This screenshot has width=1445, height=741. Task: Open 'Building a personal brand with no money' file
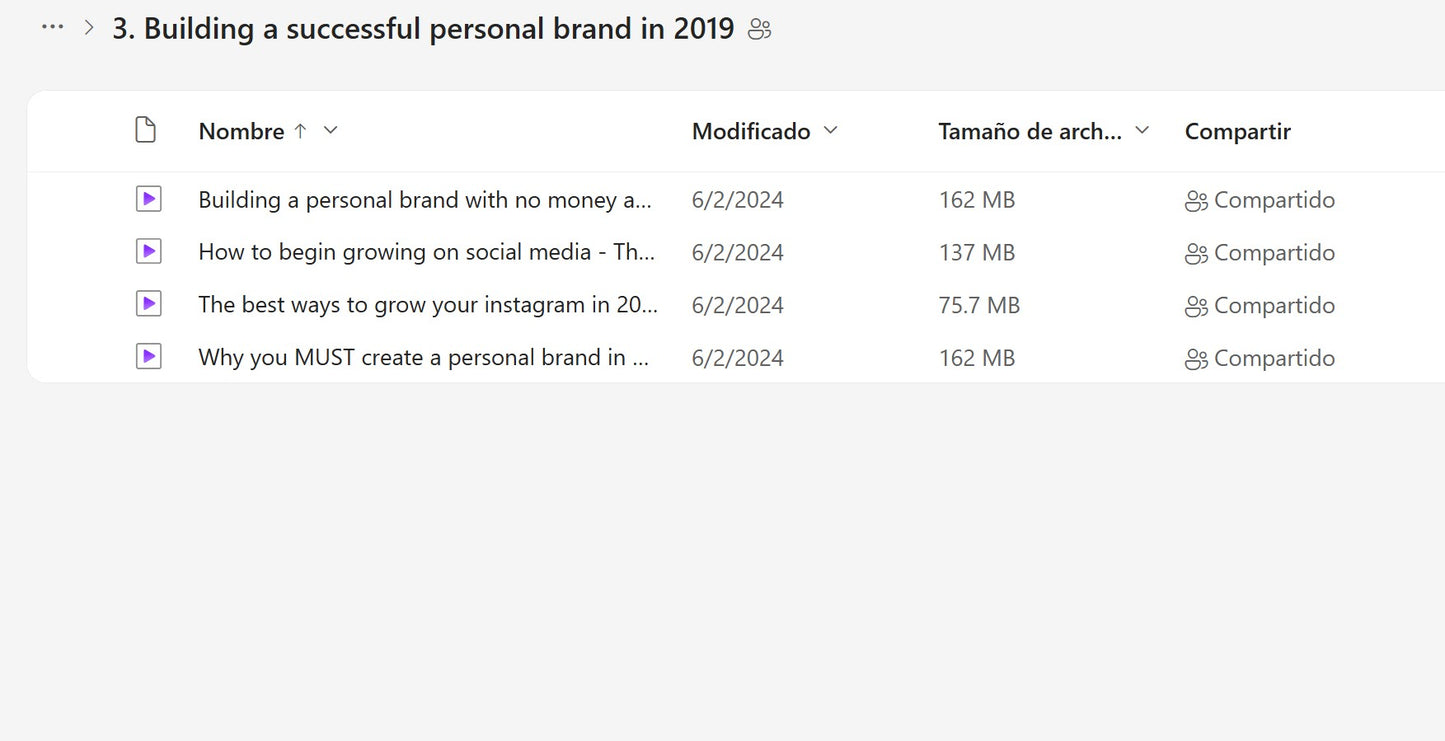(424, 200)
